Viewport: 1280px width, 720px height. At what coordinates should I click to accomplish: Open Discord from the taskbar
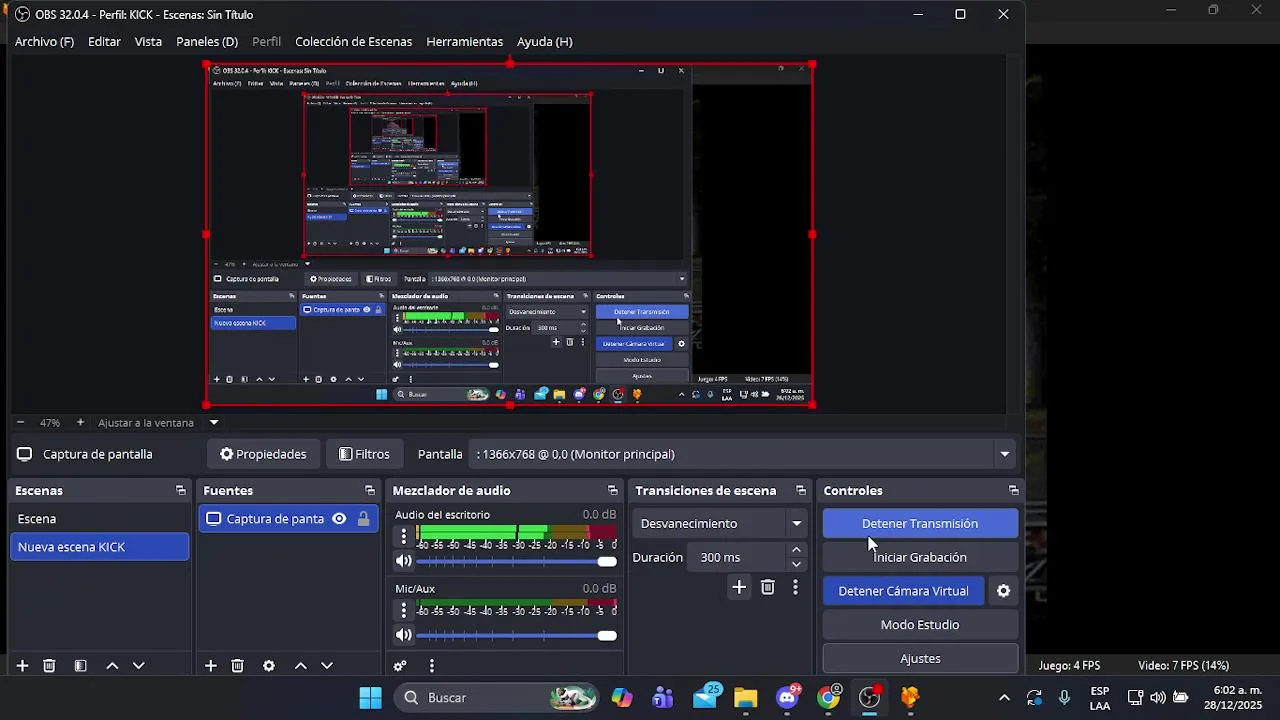coord(788,697)
